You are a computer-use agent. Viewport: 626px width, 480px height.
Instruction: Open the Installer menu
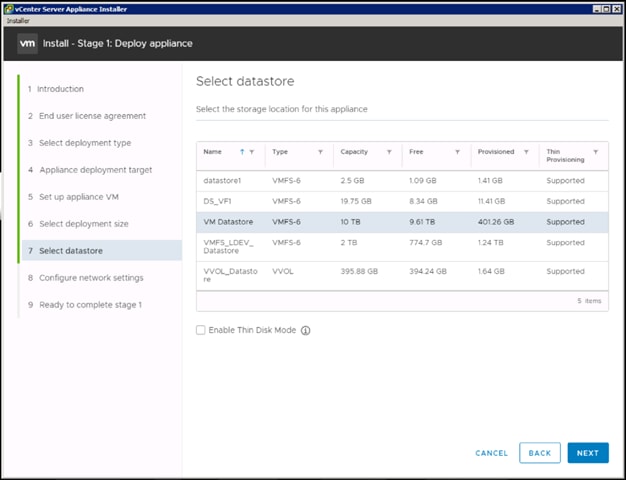[18, 21]
